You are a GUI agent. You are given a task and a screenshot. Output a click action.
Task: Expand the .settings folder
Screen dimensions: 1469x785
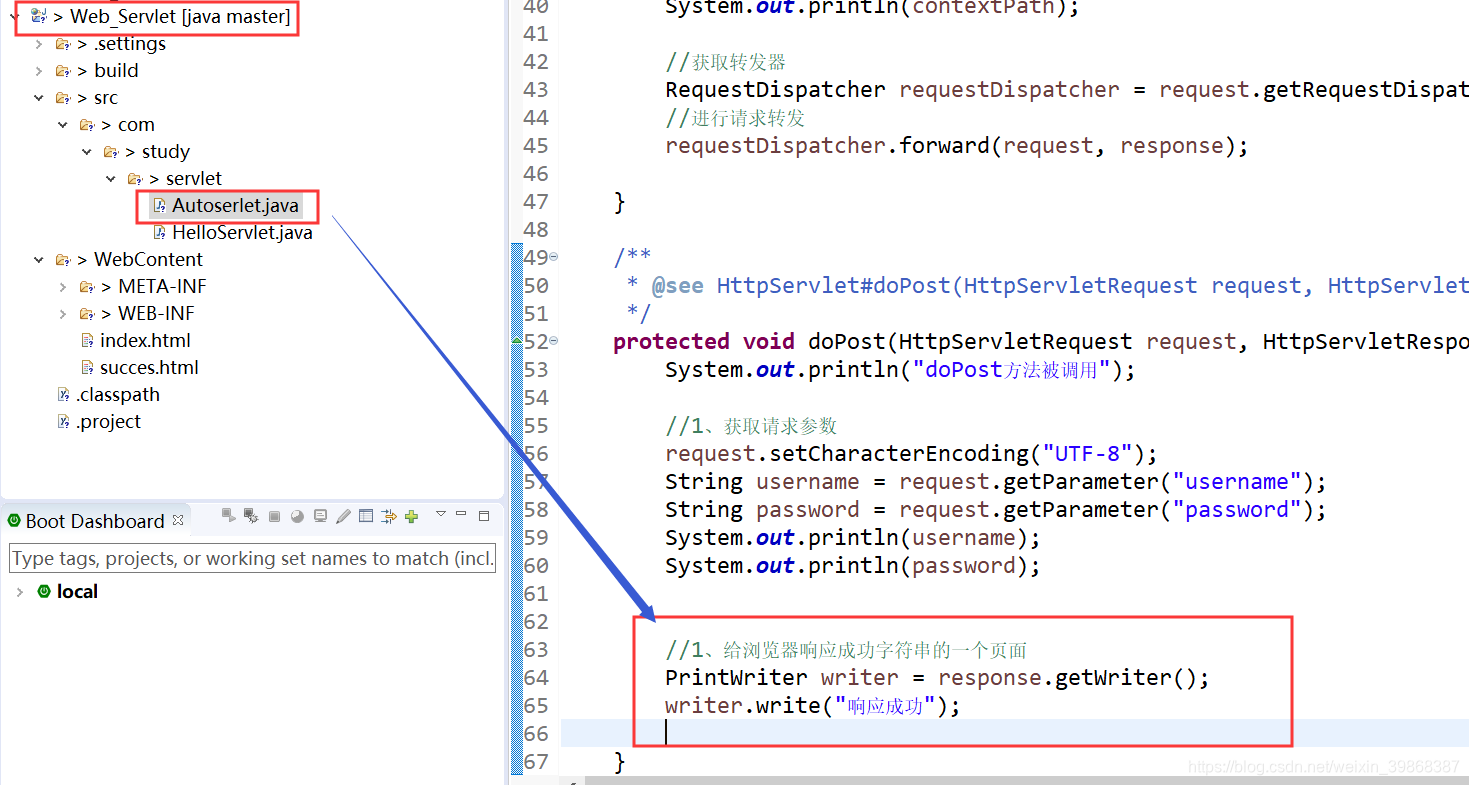[38, 44]
